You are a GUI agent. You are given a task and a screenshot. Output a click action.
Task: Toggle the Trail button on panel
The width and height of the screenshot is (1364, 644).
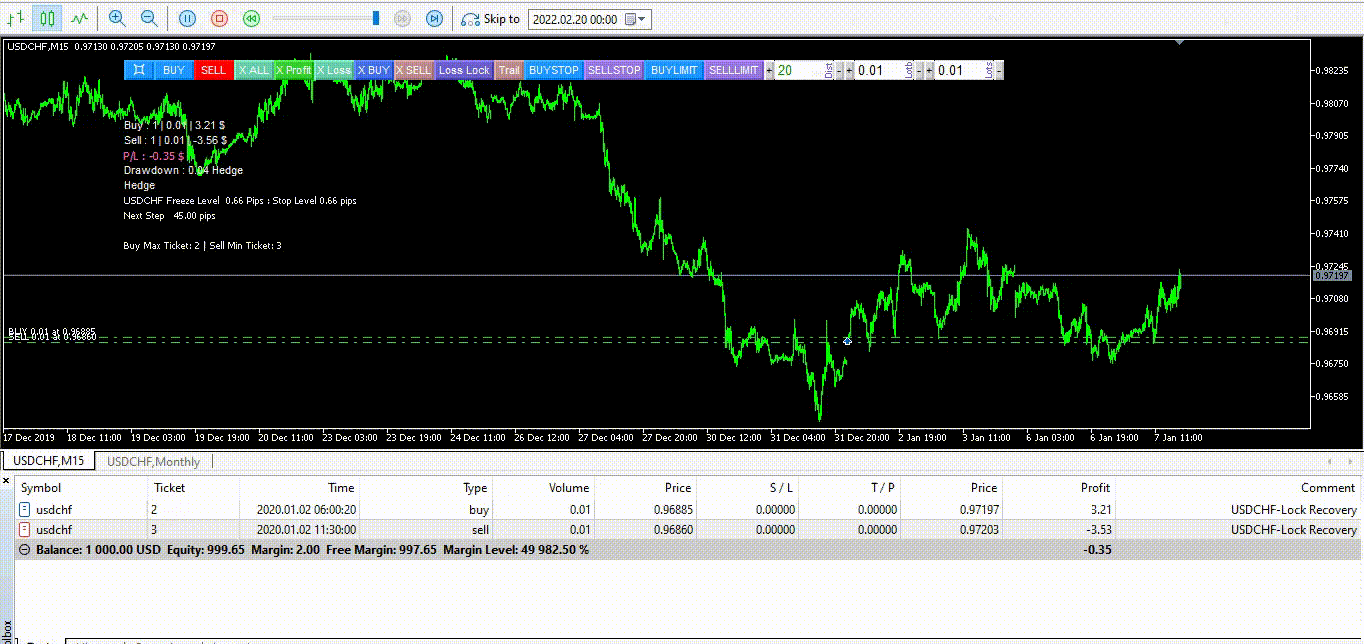pos(509,70)
